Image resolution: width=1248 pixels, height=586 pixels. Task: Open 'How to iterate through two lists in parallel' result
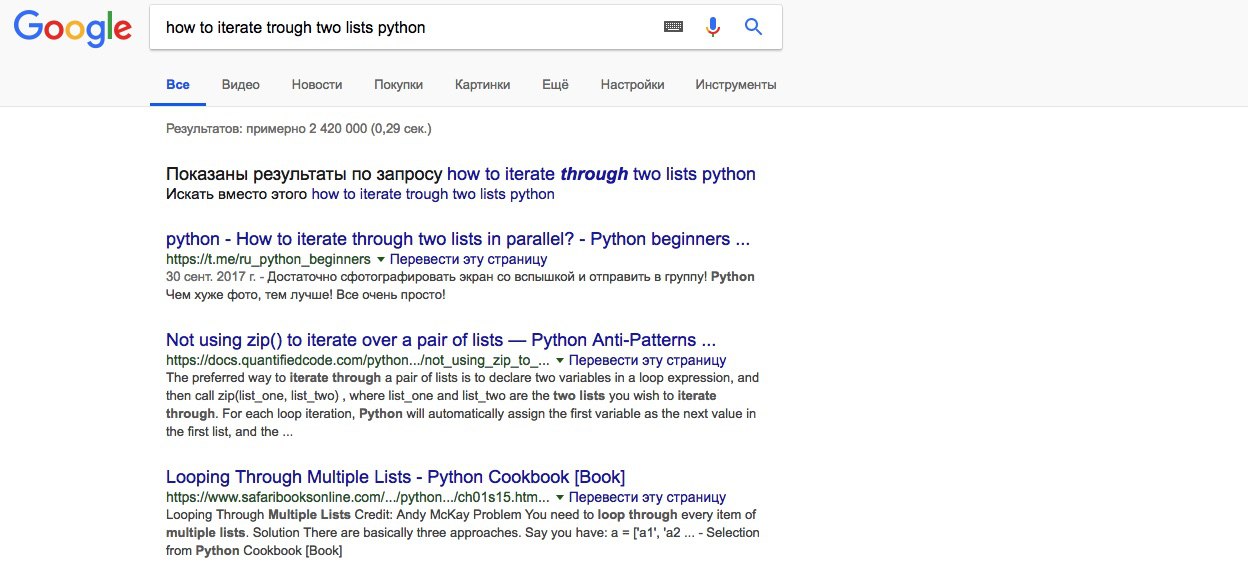[x=458, y=240]
